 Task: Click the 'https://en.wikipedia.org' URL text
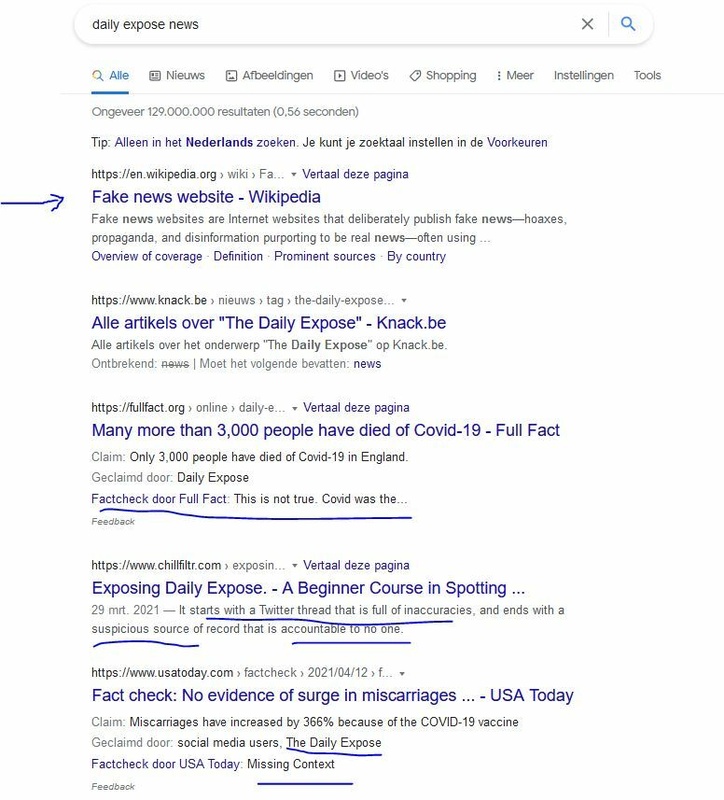[154, 174]
